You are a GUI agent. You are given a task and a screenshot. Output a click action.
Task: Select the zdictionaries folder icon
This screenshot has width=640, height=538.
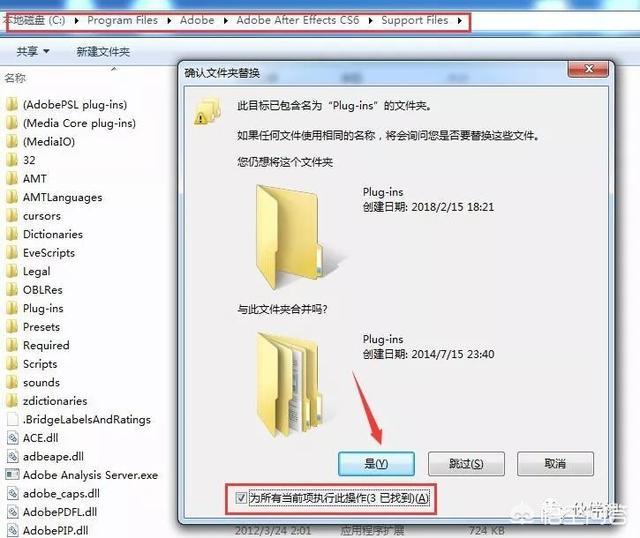pyautogui.click(x=12, y=401)
